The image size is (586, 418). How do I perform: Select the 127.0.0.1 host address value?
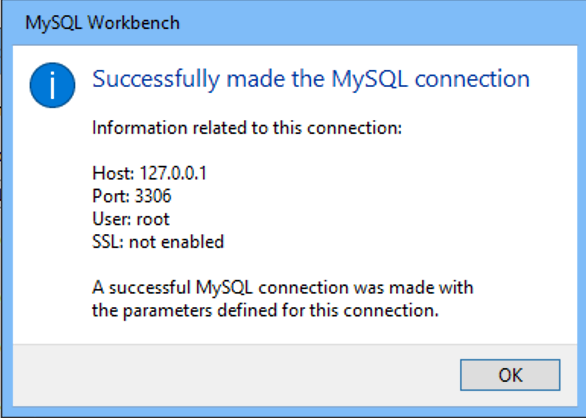point(173,173)
